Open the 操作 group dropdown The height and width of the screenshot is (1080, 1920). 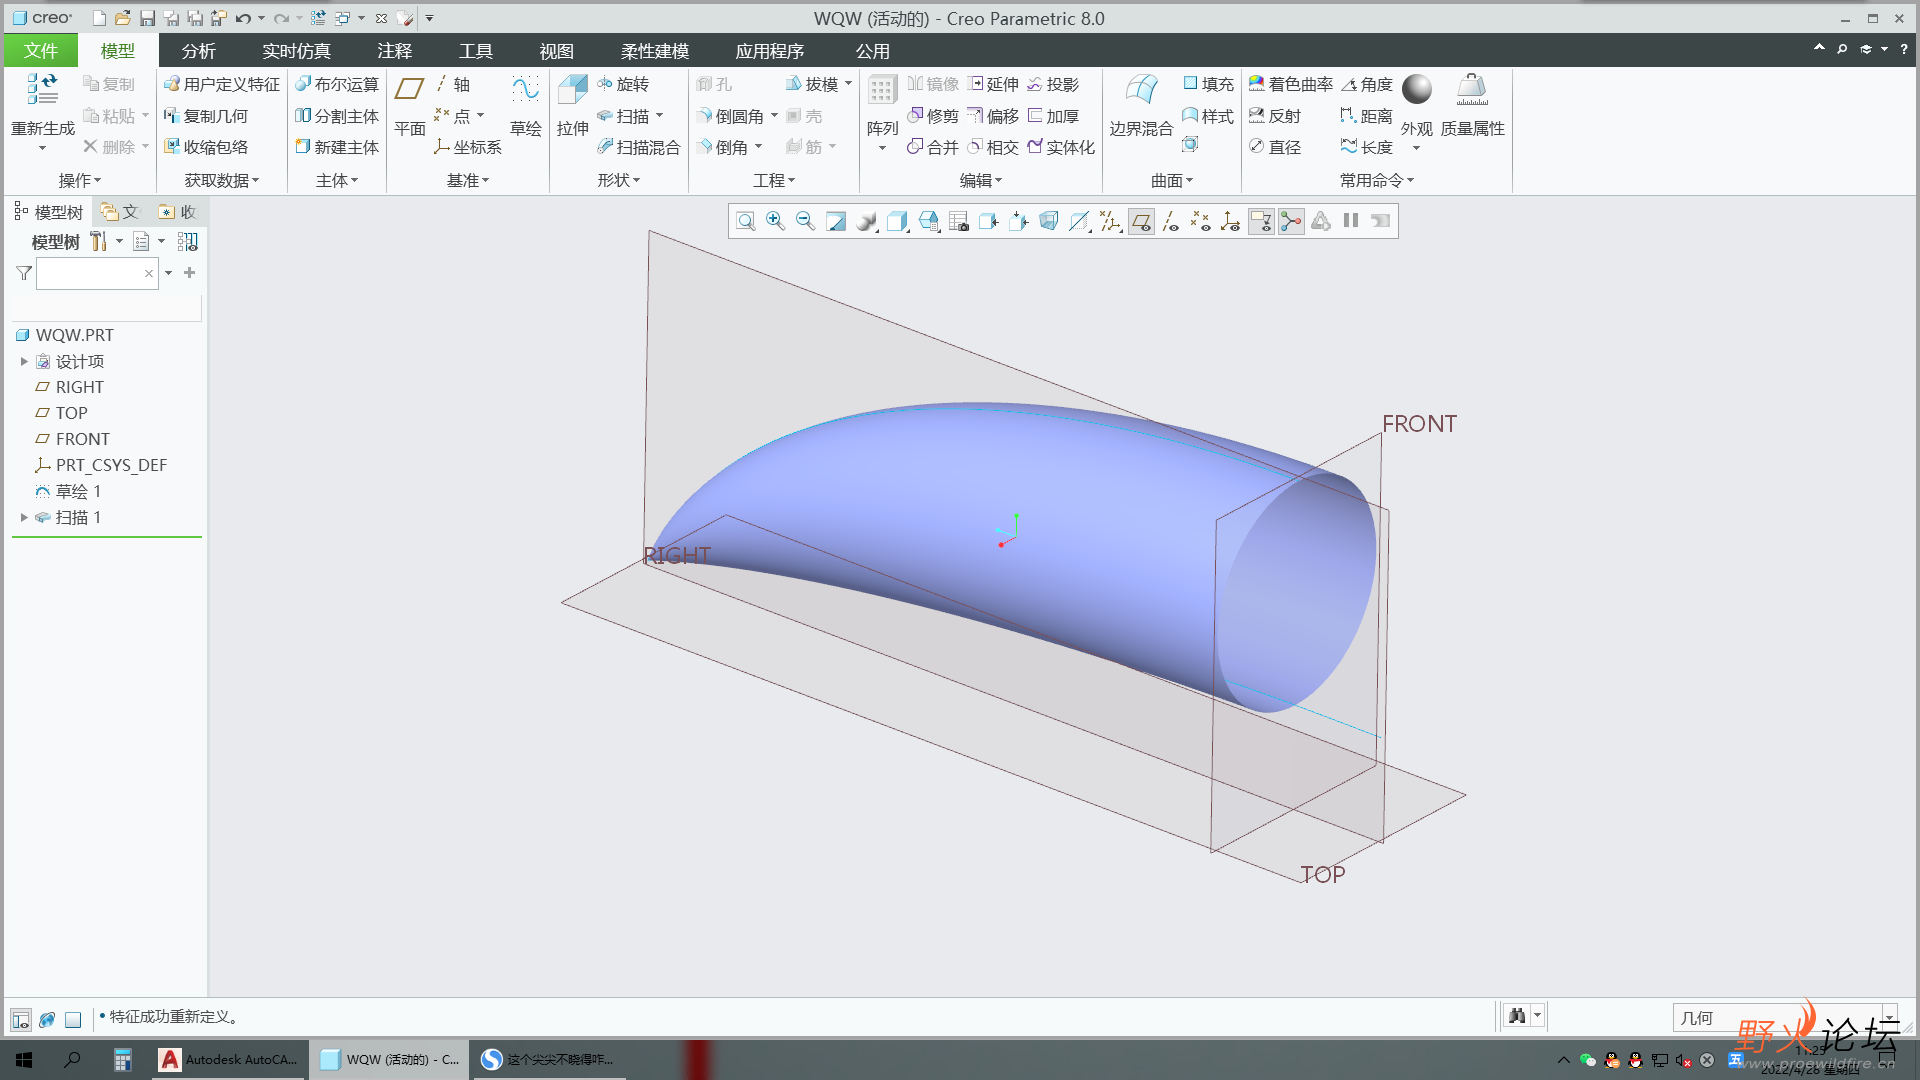point(80,180)
